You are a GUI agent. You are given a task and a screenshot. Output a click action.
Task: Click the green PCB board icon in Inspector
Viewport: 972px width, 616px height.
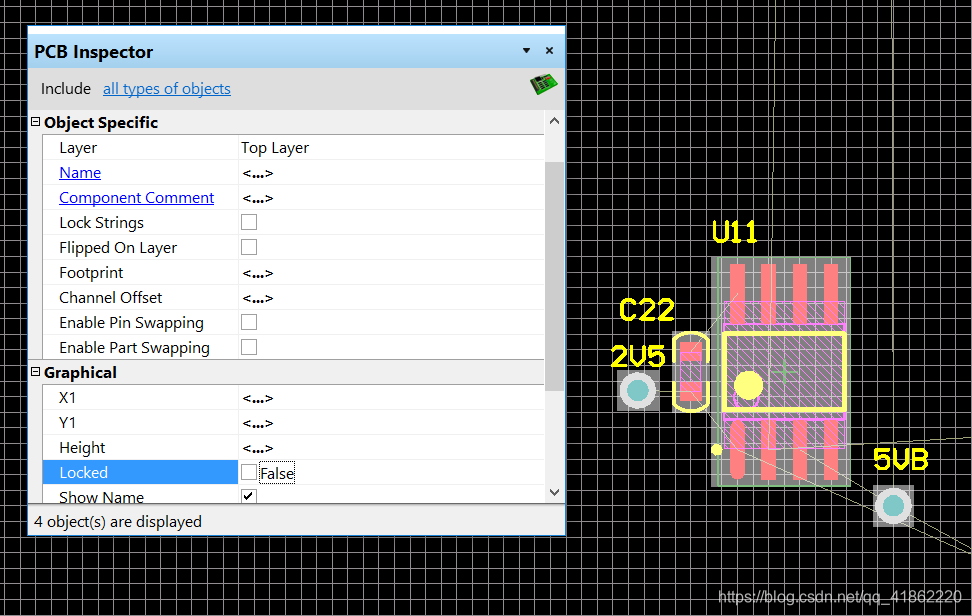pos(543,84)
